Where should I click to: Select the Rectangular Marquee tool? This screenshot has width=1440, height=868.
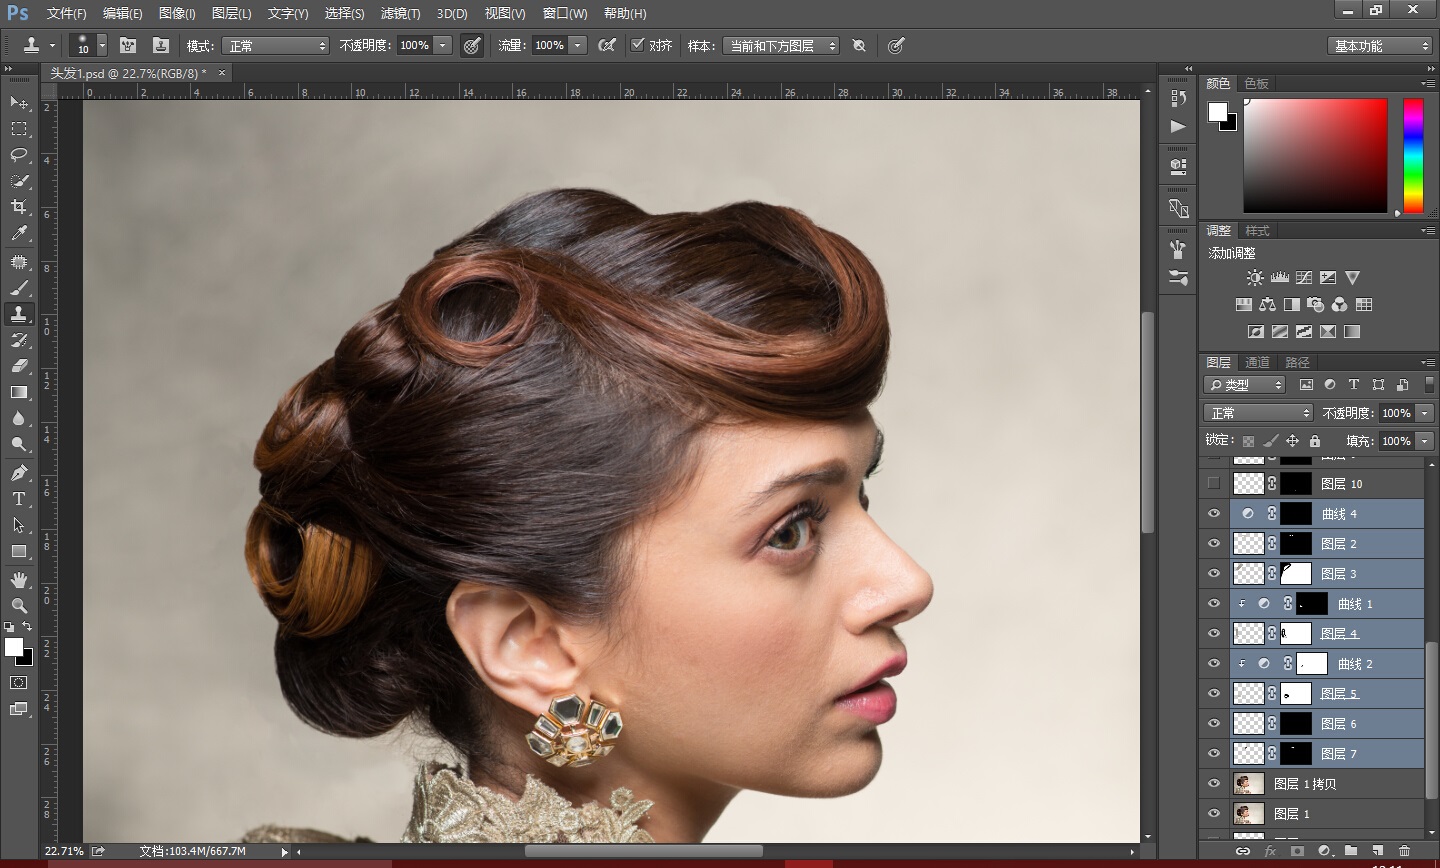click(19, 129)
